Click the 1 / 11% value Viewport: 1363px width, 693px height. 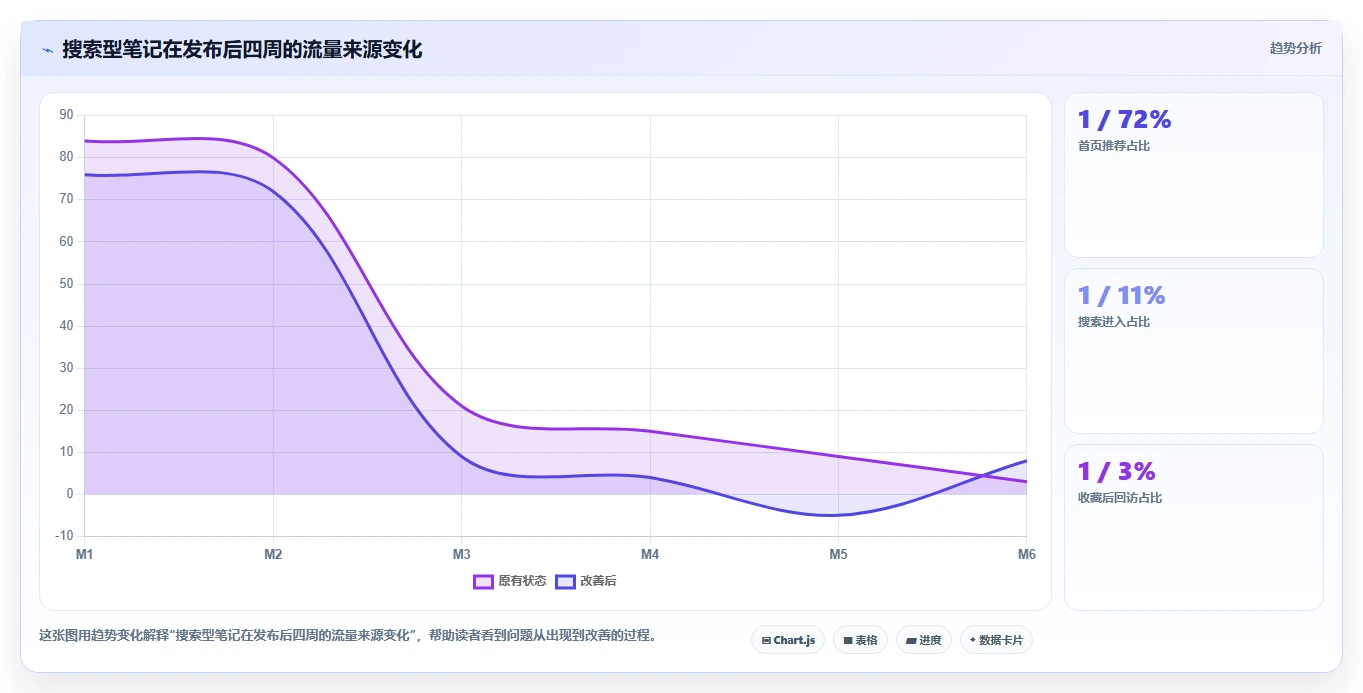coord(1121,296)
